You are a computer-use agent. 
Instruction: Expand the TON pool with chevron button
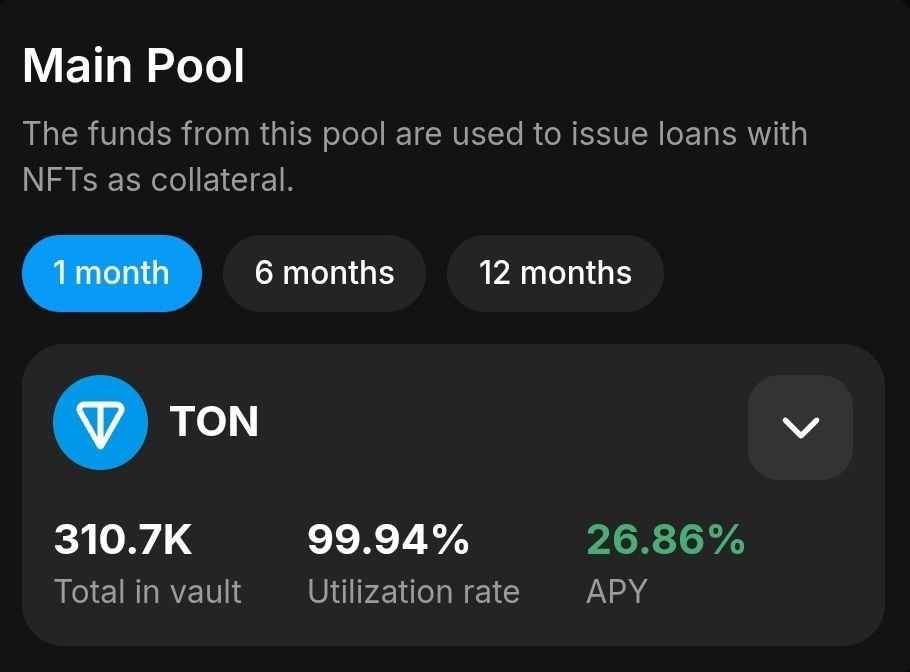pos(800,427)
